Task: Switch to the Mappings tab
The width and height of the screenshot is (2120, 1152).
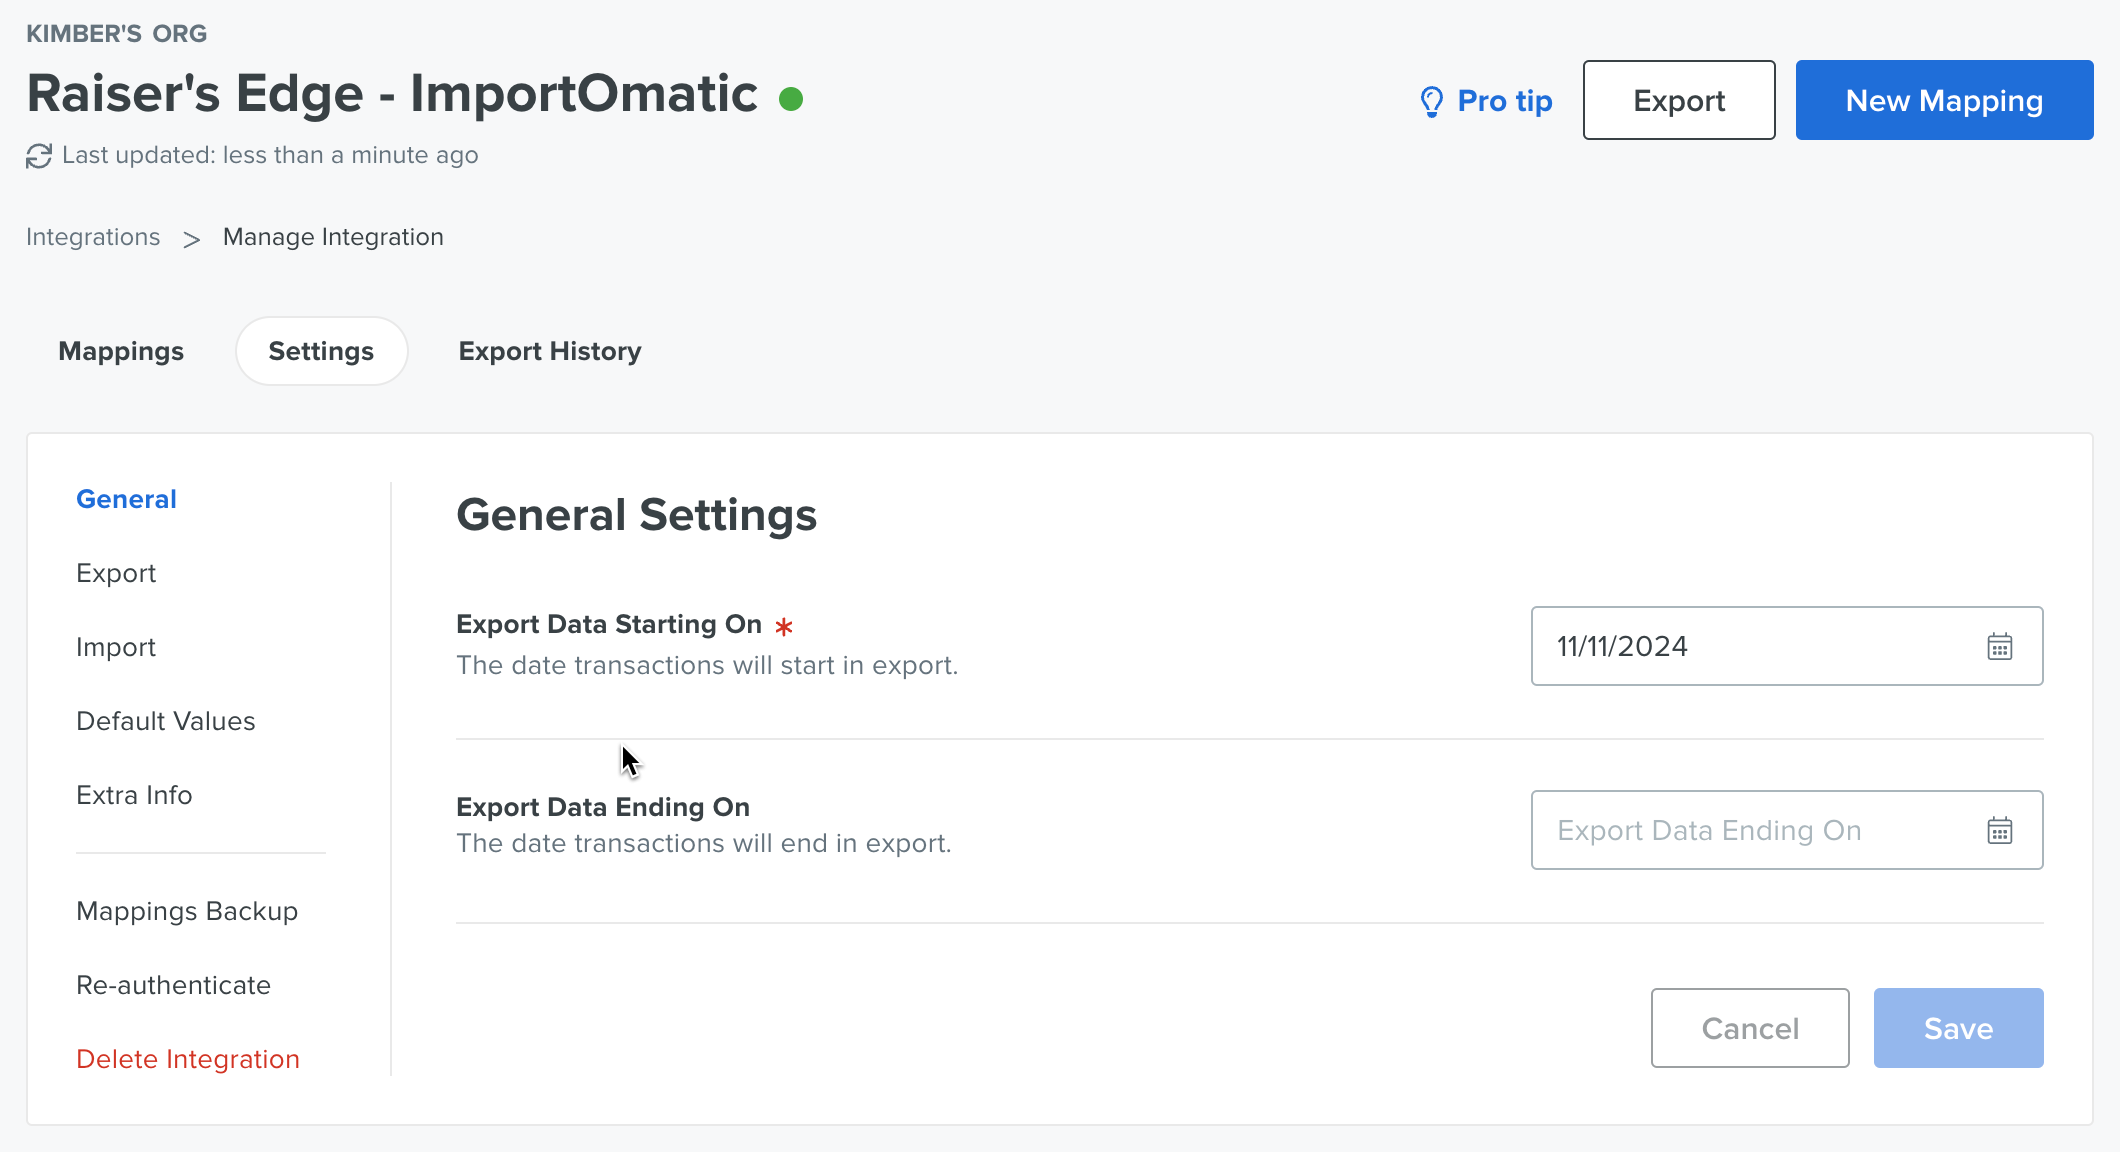Action: [x=121, y=351]
